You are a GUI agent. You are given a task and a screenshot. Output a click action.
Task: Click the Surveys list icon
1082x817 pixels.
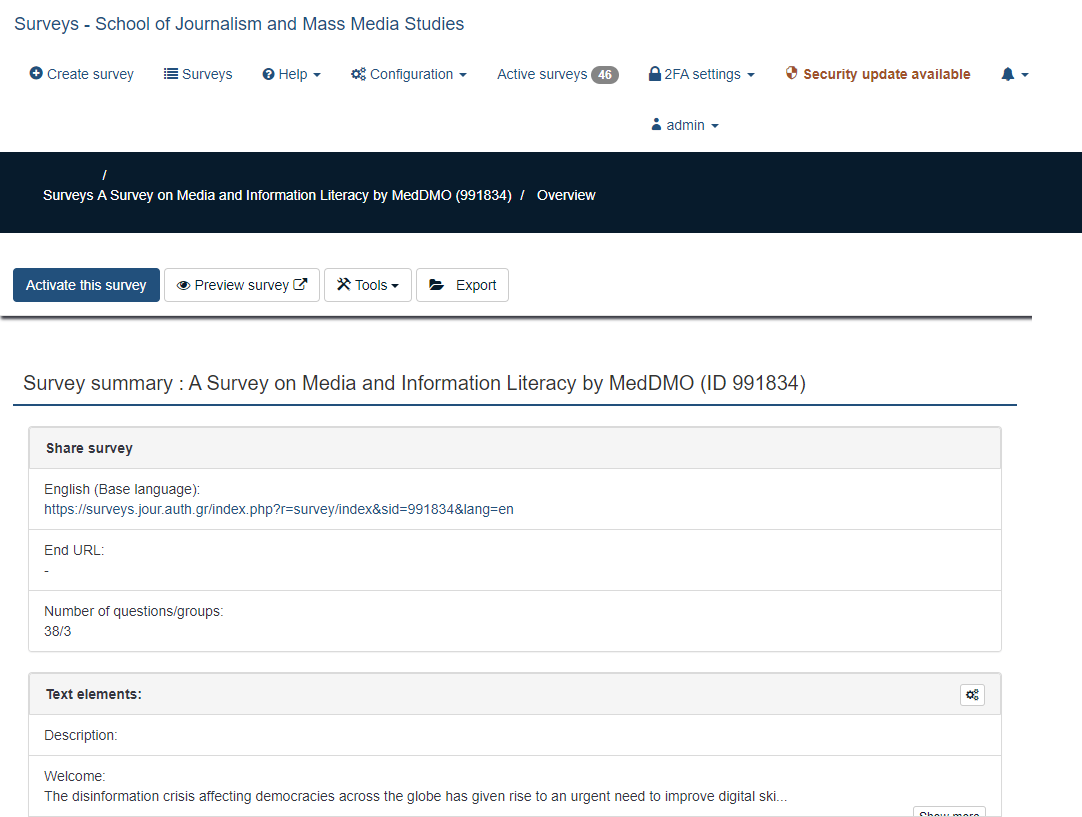click(171, 74)
